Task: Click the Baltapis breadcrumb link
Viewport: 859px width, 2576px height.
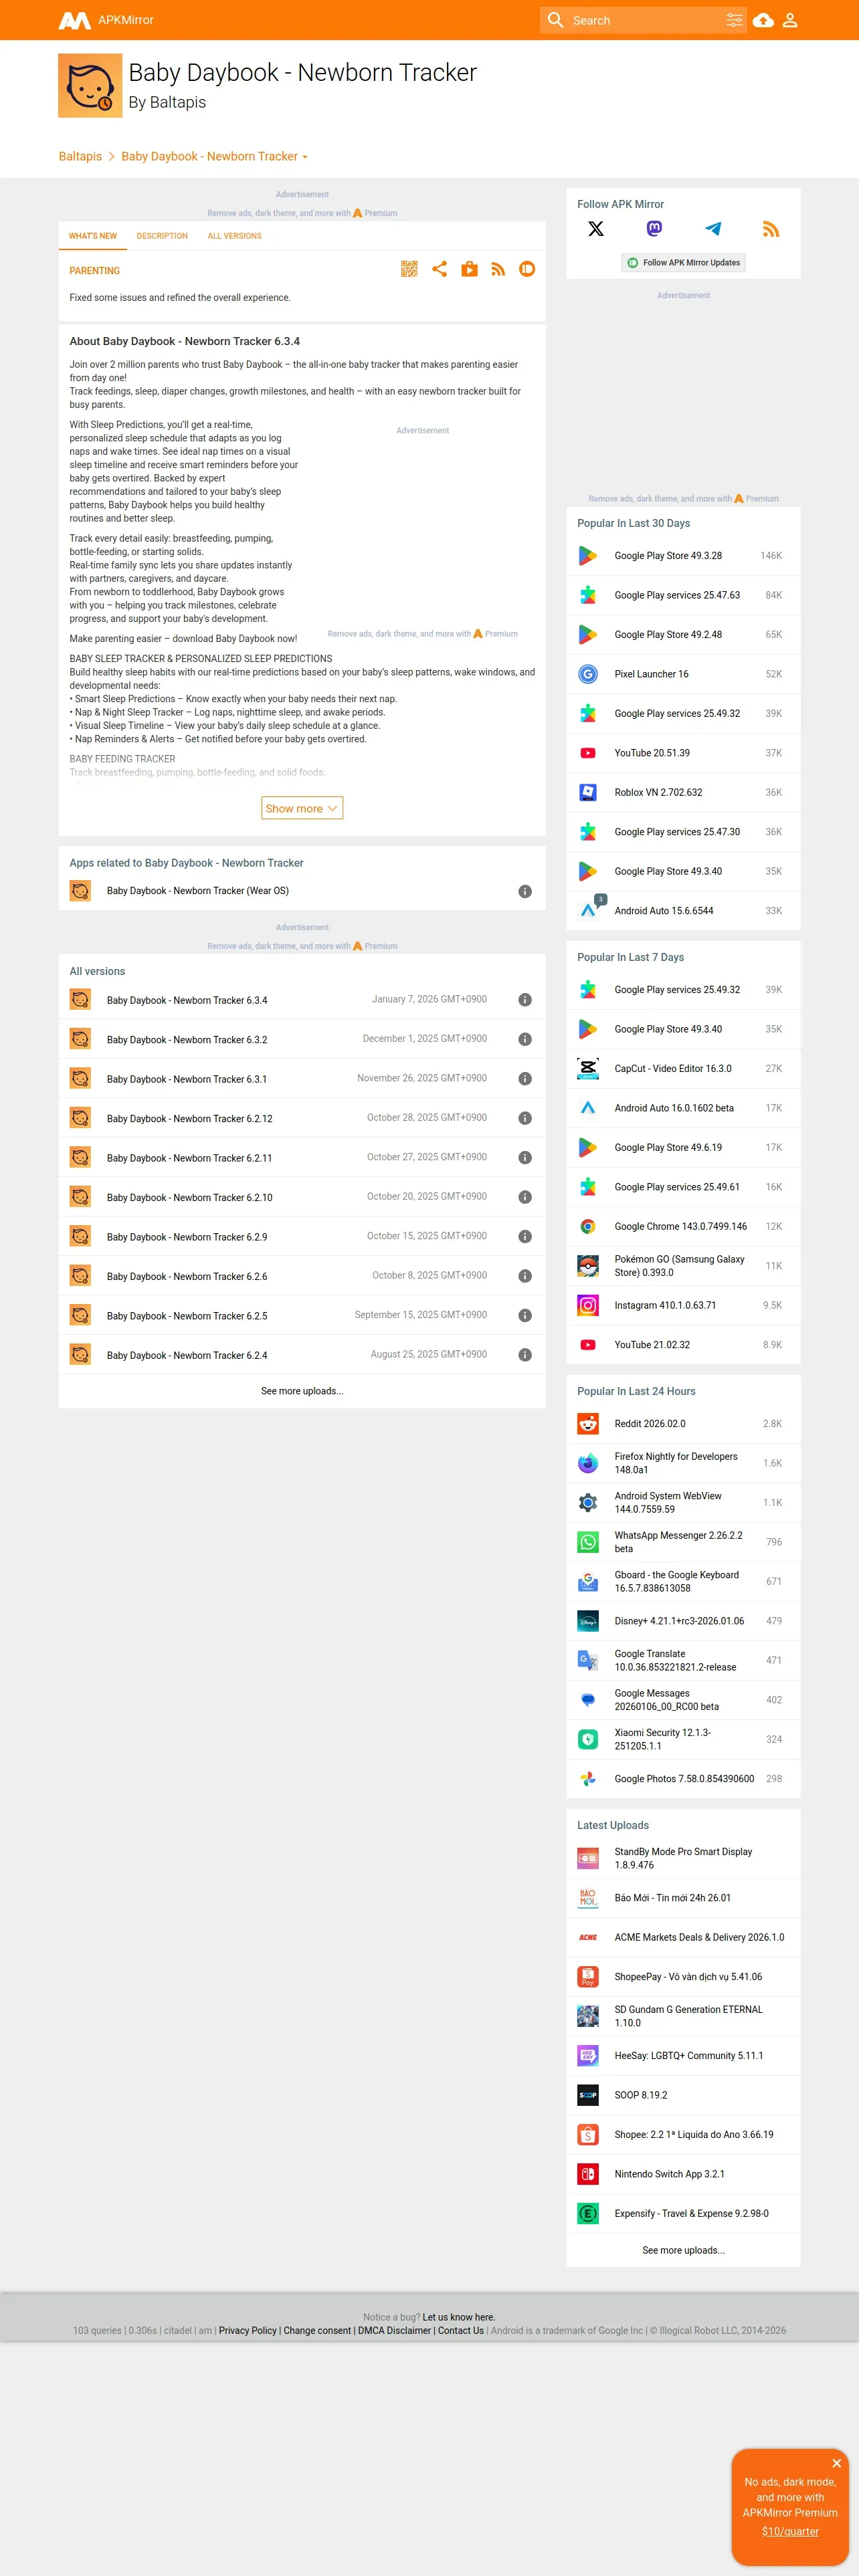Action: pos(80,157)
